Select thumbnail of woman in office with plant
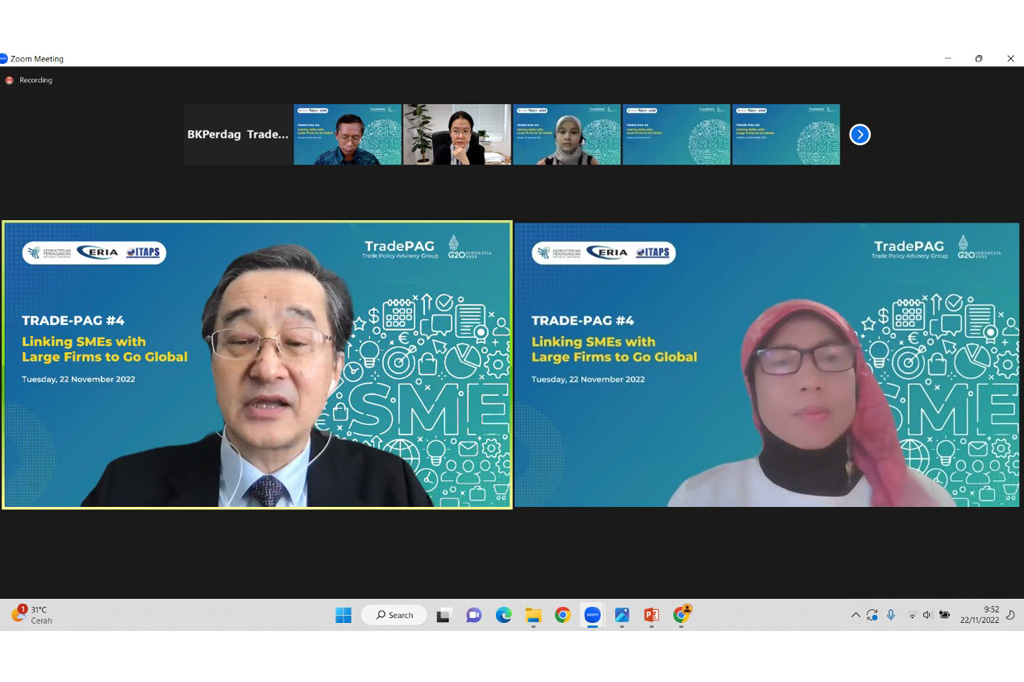 point(457,135)
